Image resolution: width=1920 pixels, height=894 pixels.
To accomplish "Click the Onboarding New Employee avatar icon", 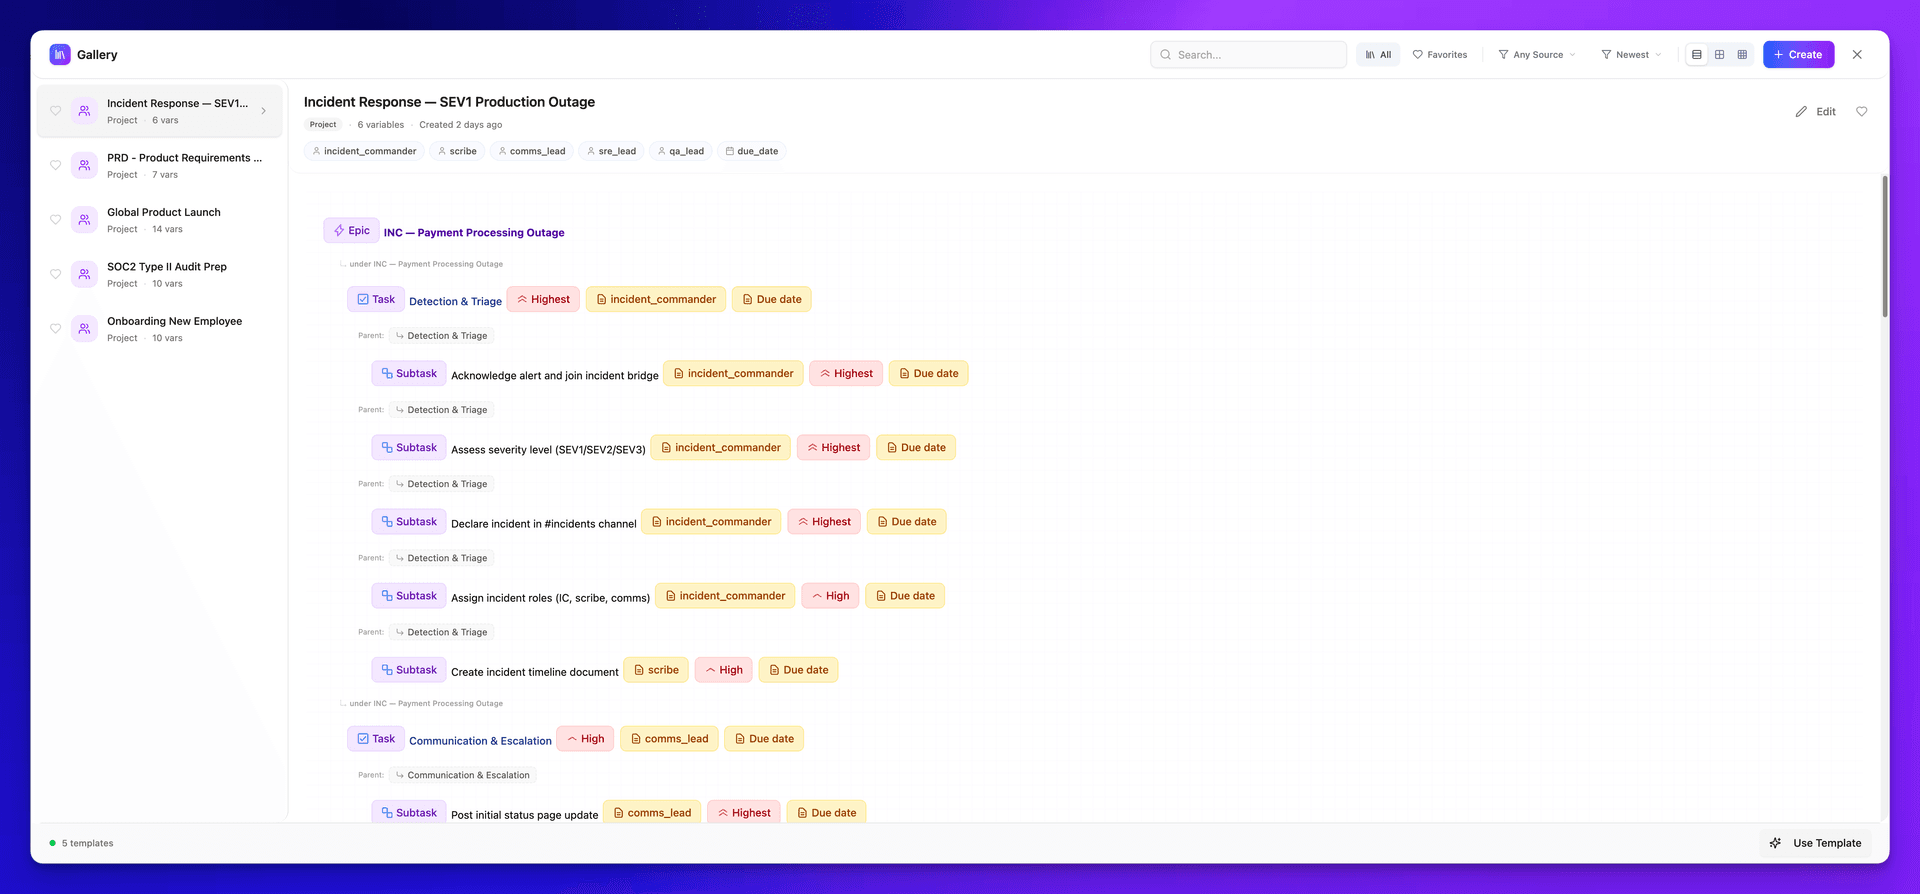I will coord(85,329).
